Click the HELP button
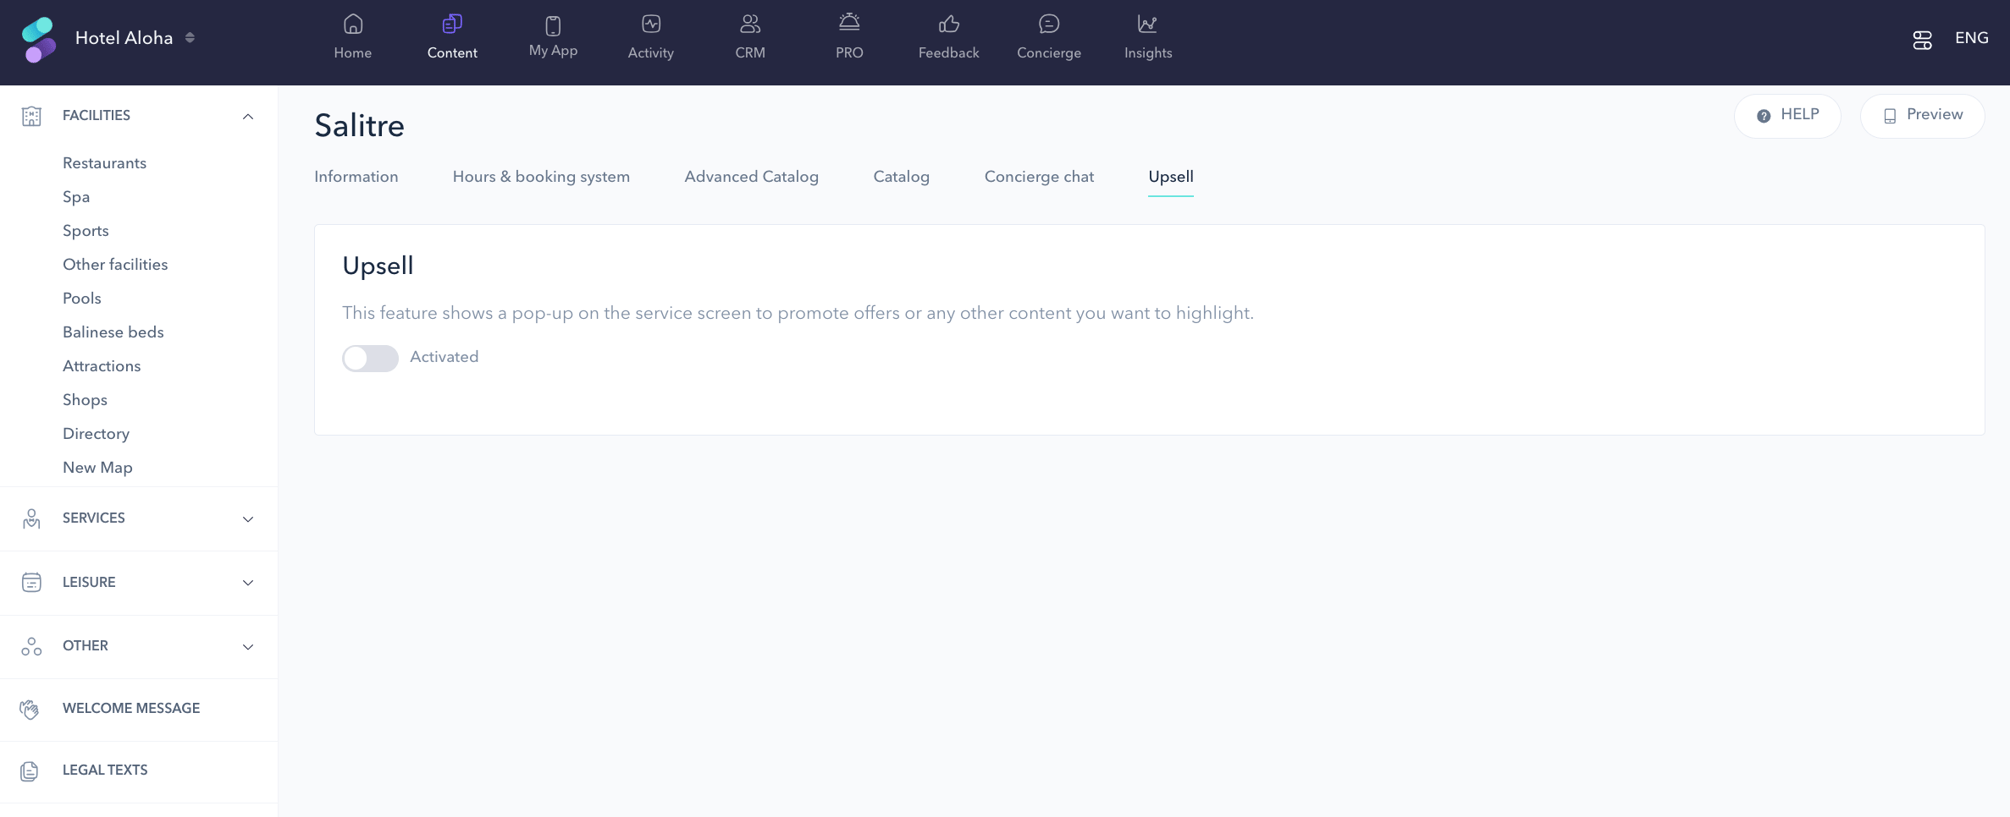The height and width of the screenshot is (817, 2010). click(1787, 116)
